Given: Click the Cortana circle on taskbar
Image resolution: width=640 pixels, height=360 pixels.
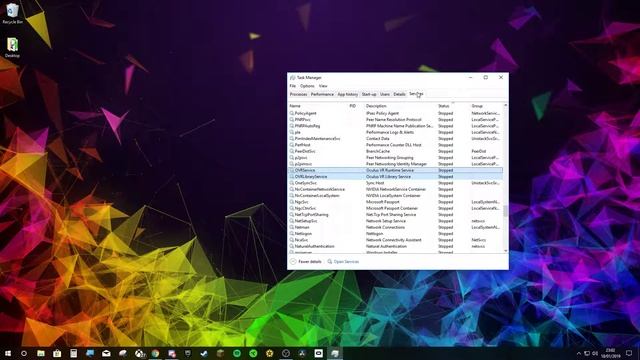Looking at the screenshot, I should [x=24, y=353].
